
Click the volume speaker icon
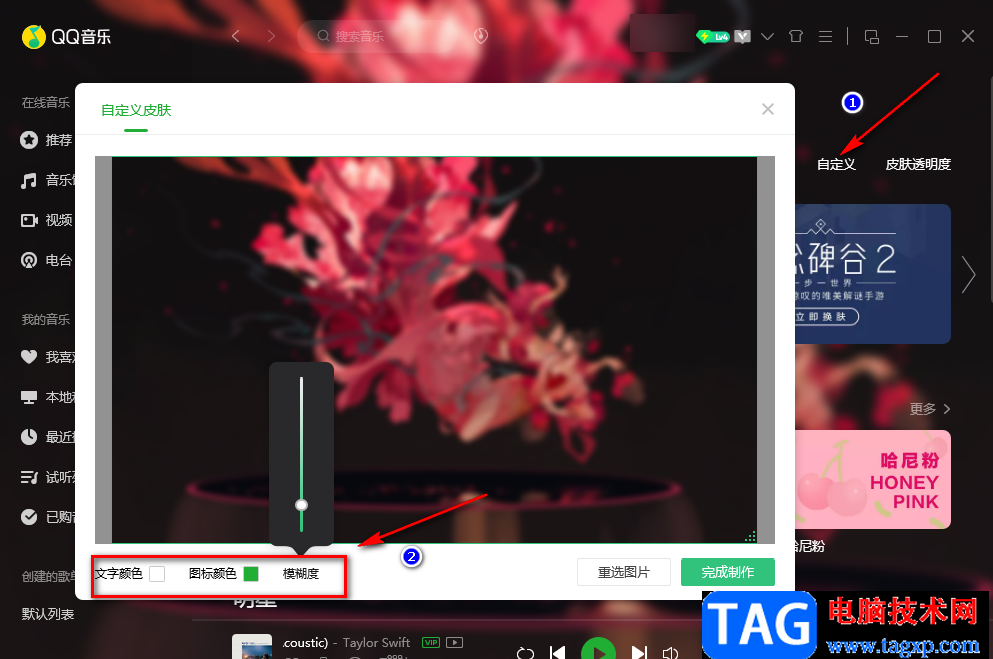671,652
